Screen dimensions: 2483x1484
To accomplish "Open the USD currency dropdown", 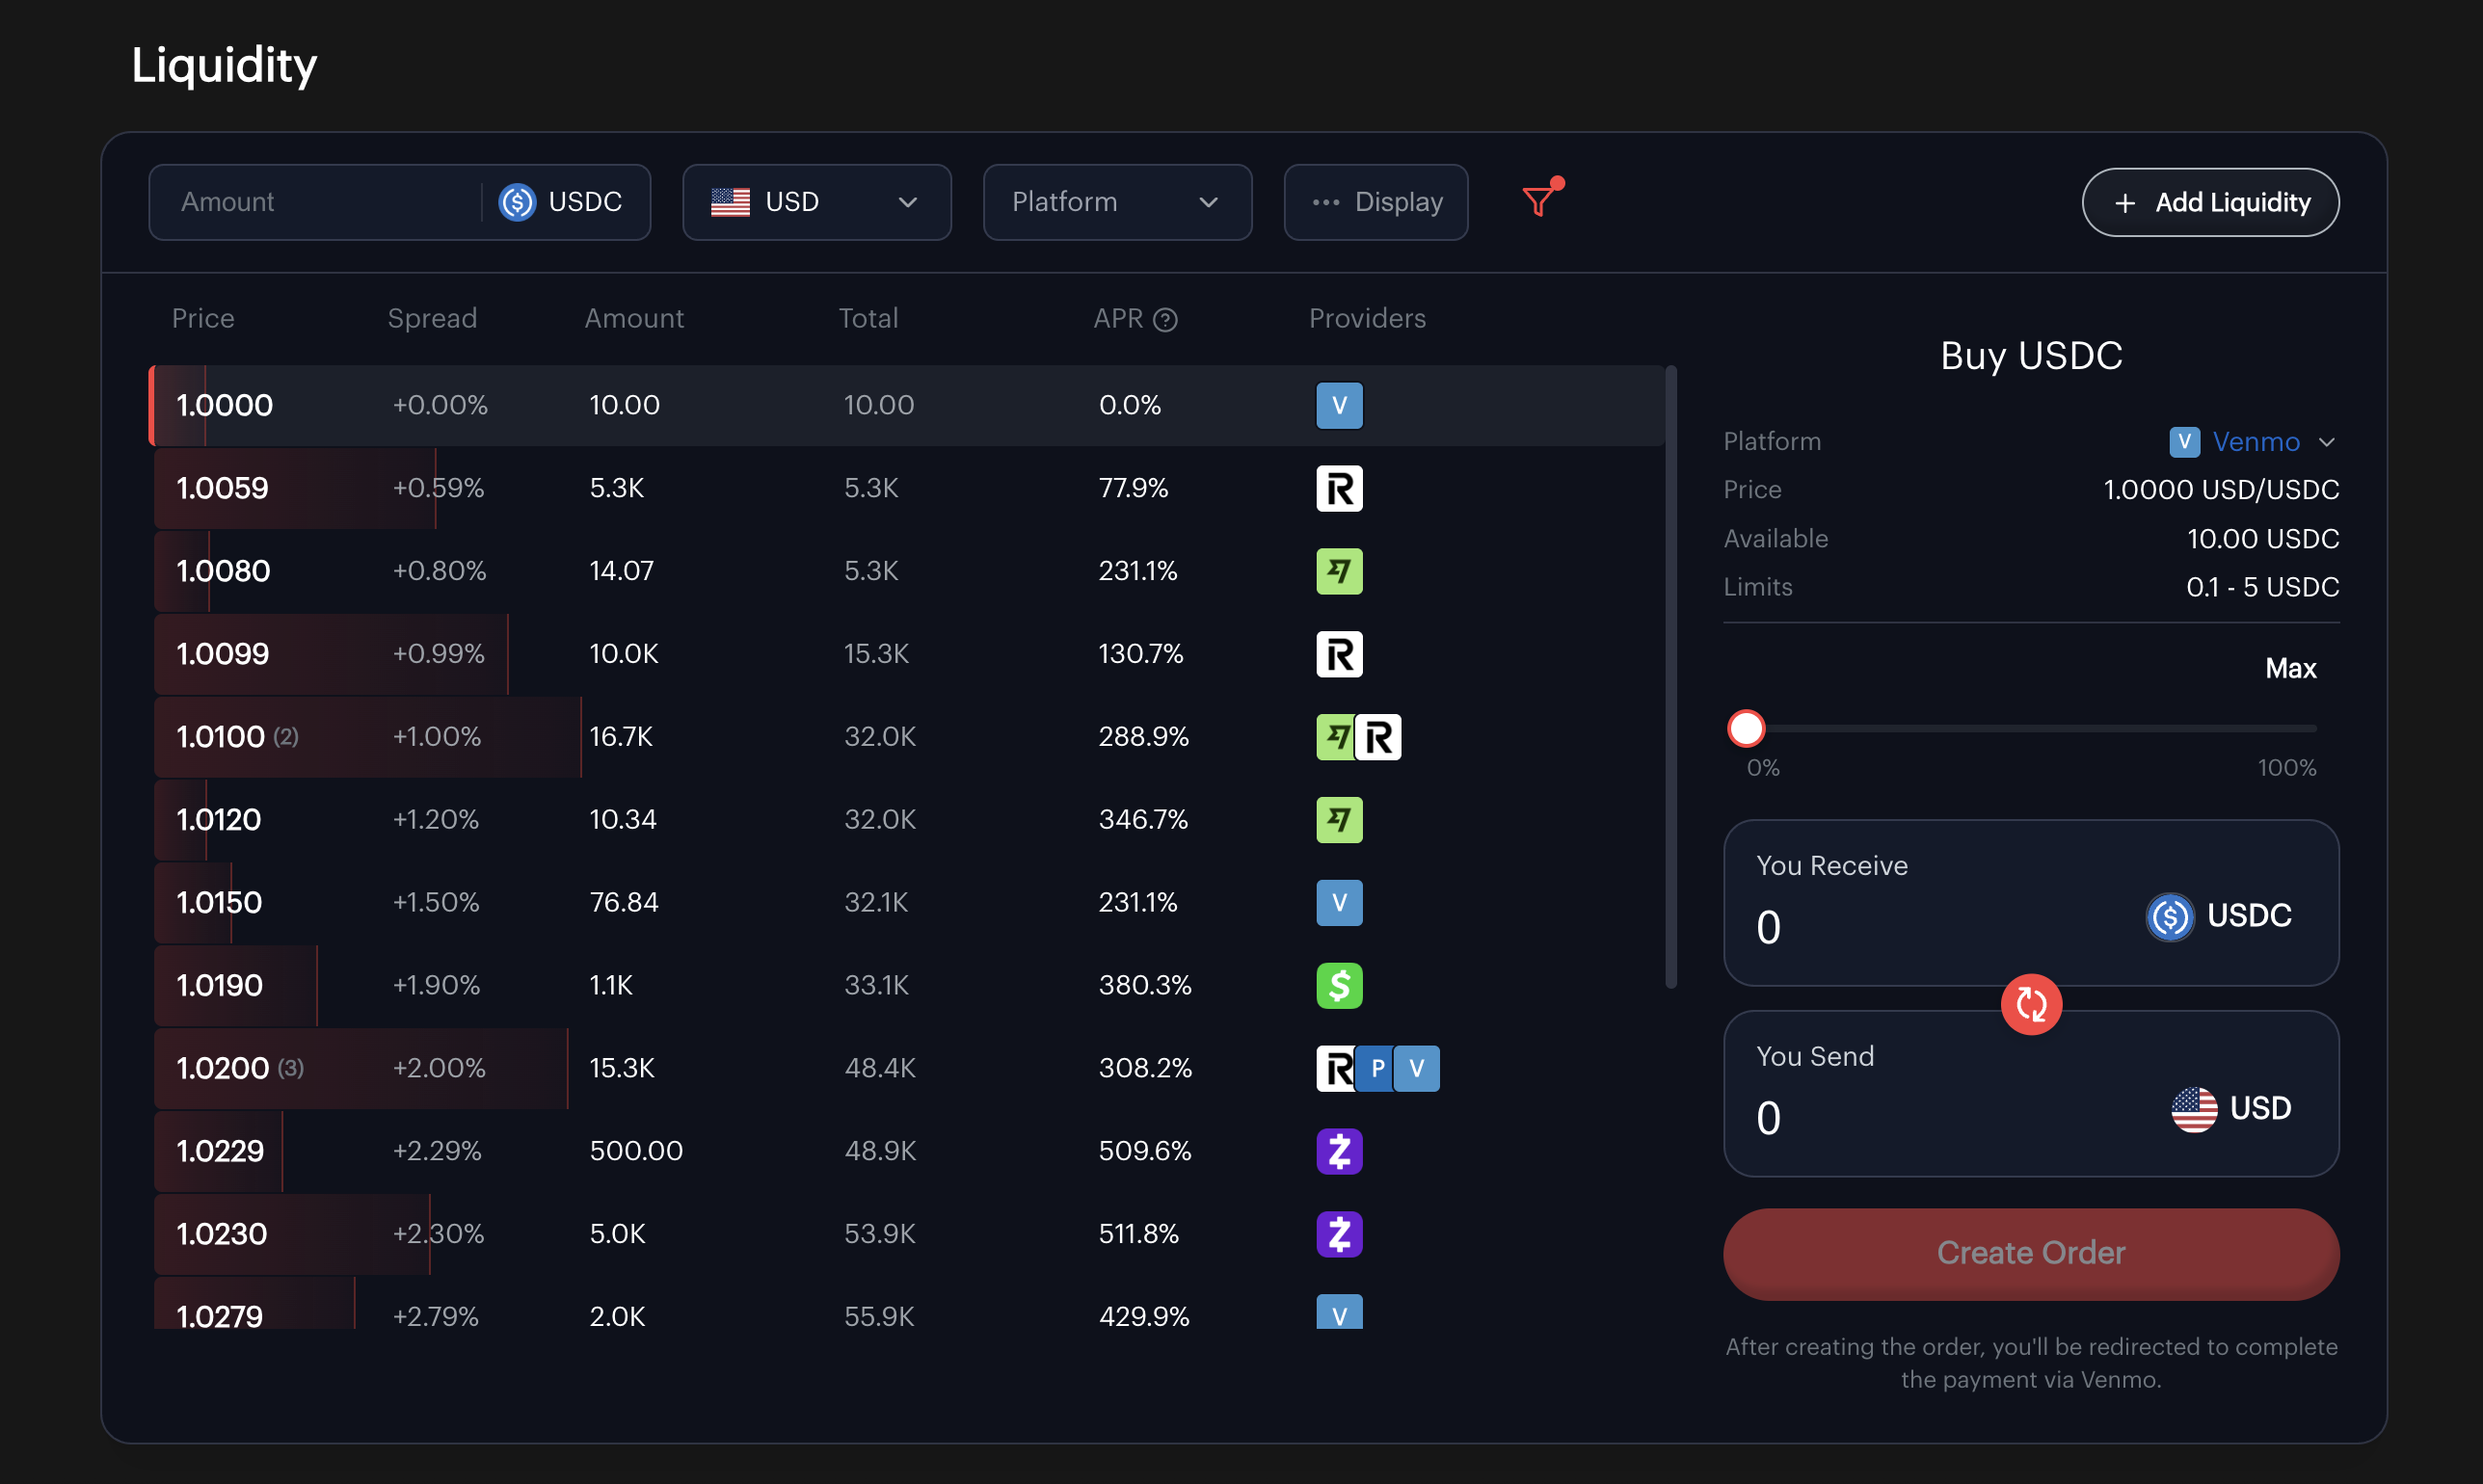I will coord(816,202).
